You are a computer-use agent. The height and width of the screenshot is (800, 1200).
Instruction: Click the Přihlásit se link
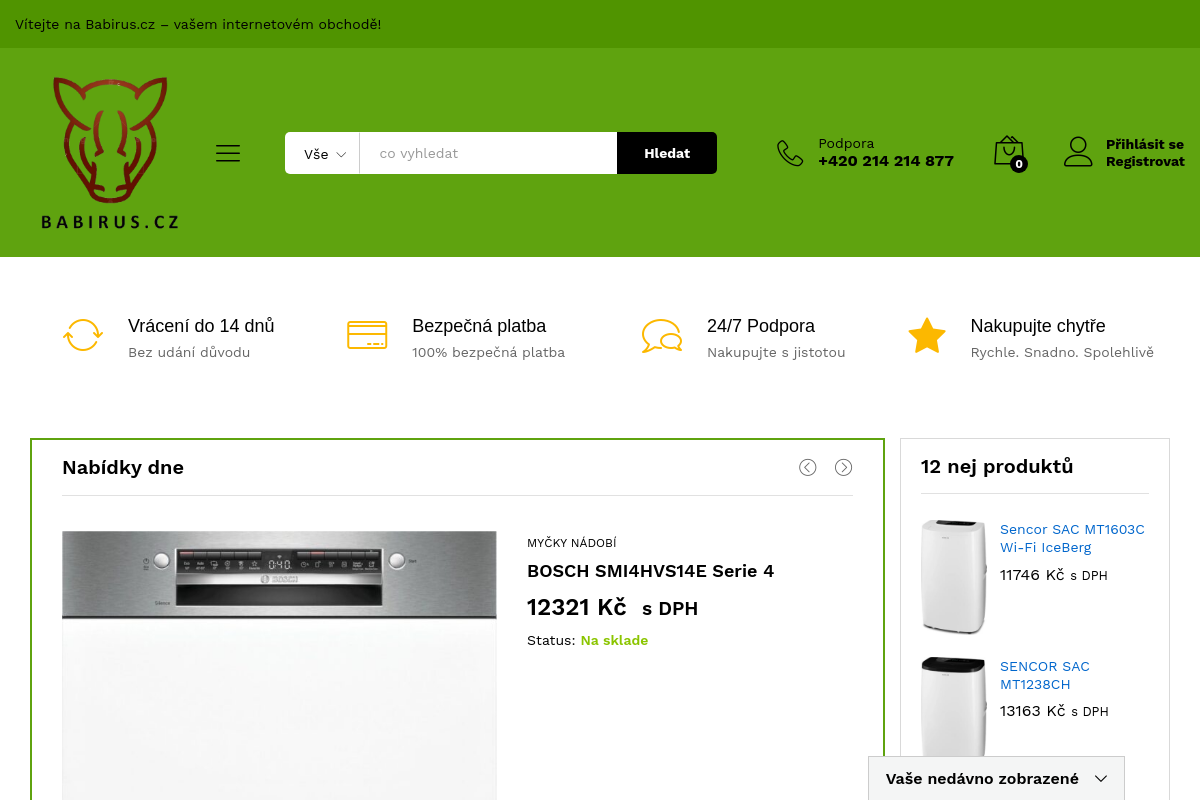coord(1145,144)
